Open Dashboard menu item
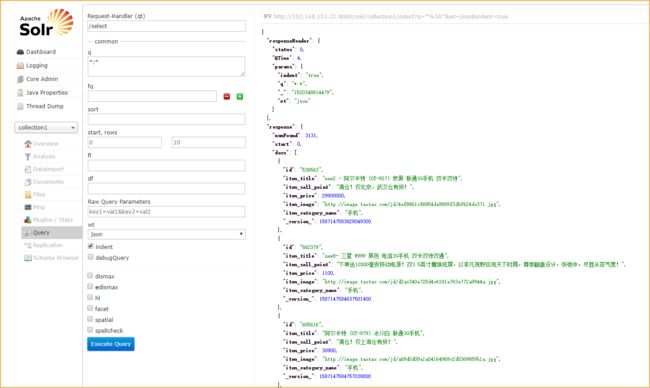 tap(41, 52)
